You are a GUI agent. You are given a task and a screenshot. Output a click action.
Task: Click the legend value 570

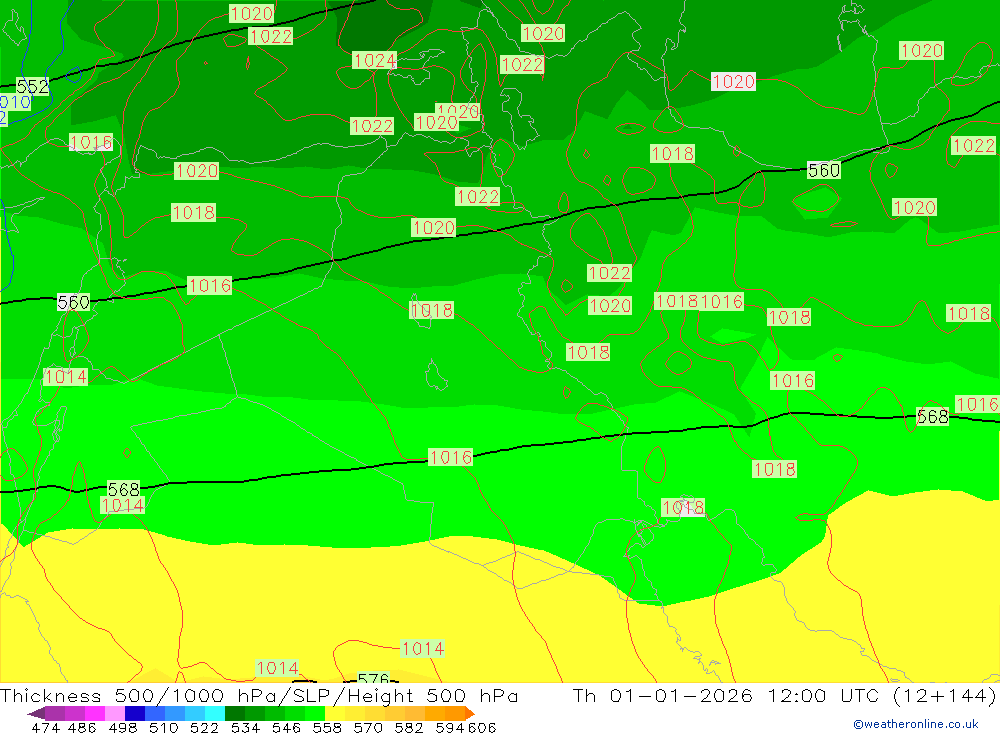click(367, 727)
